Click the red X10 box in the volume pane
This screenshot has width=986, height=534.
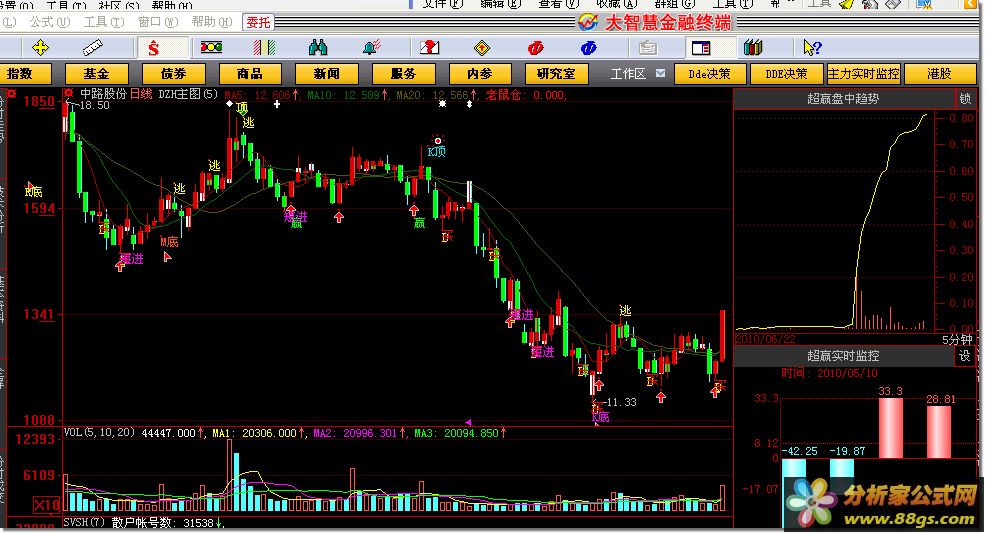tap(47, 504)
